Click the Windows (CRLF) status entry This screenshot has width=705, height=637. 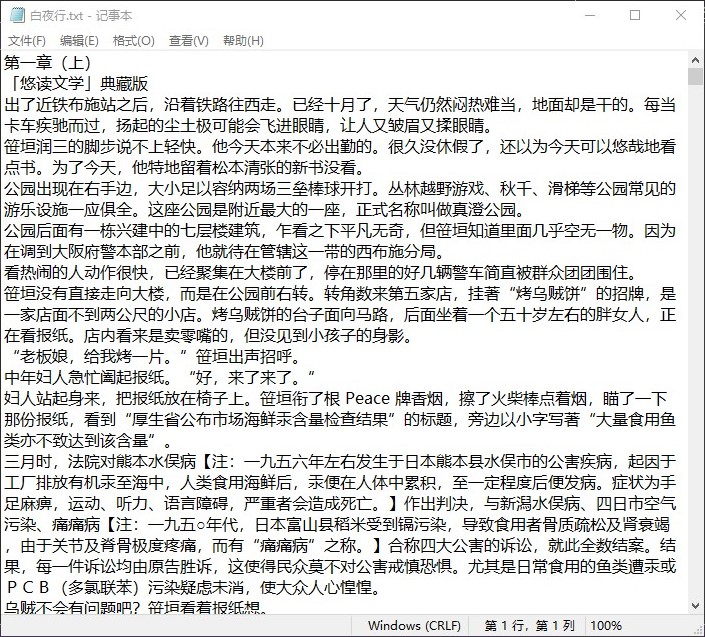click(x=414, y=625)
